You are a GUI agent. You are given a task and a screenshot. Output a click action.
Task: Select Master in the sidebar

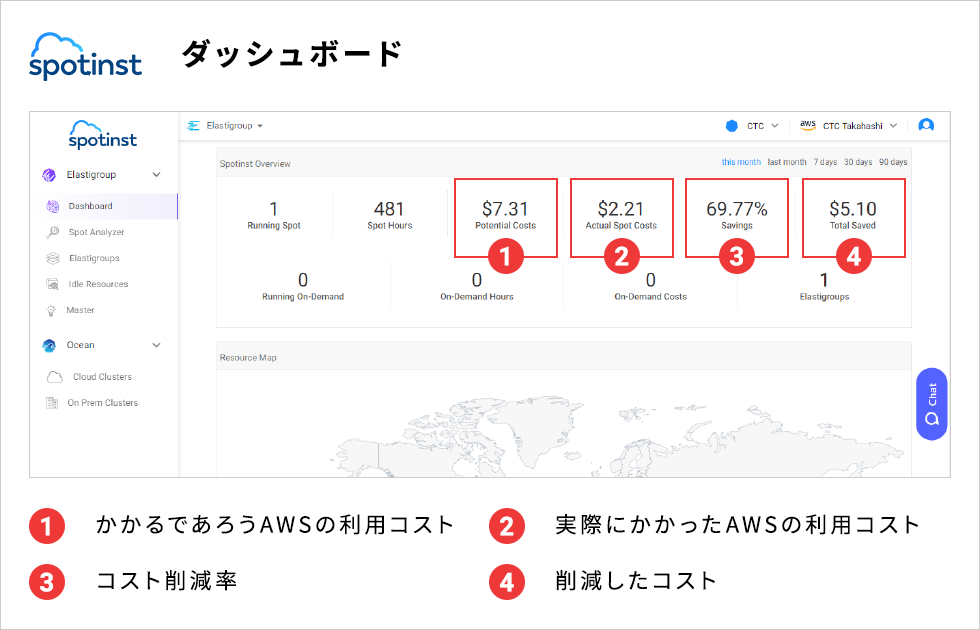(80, 310)
